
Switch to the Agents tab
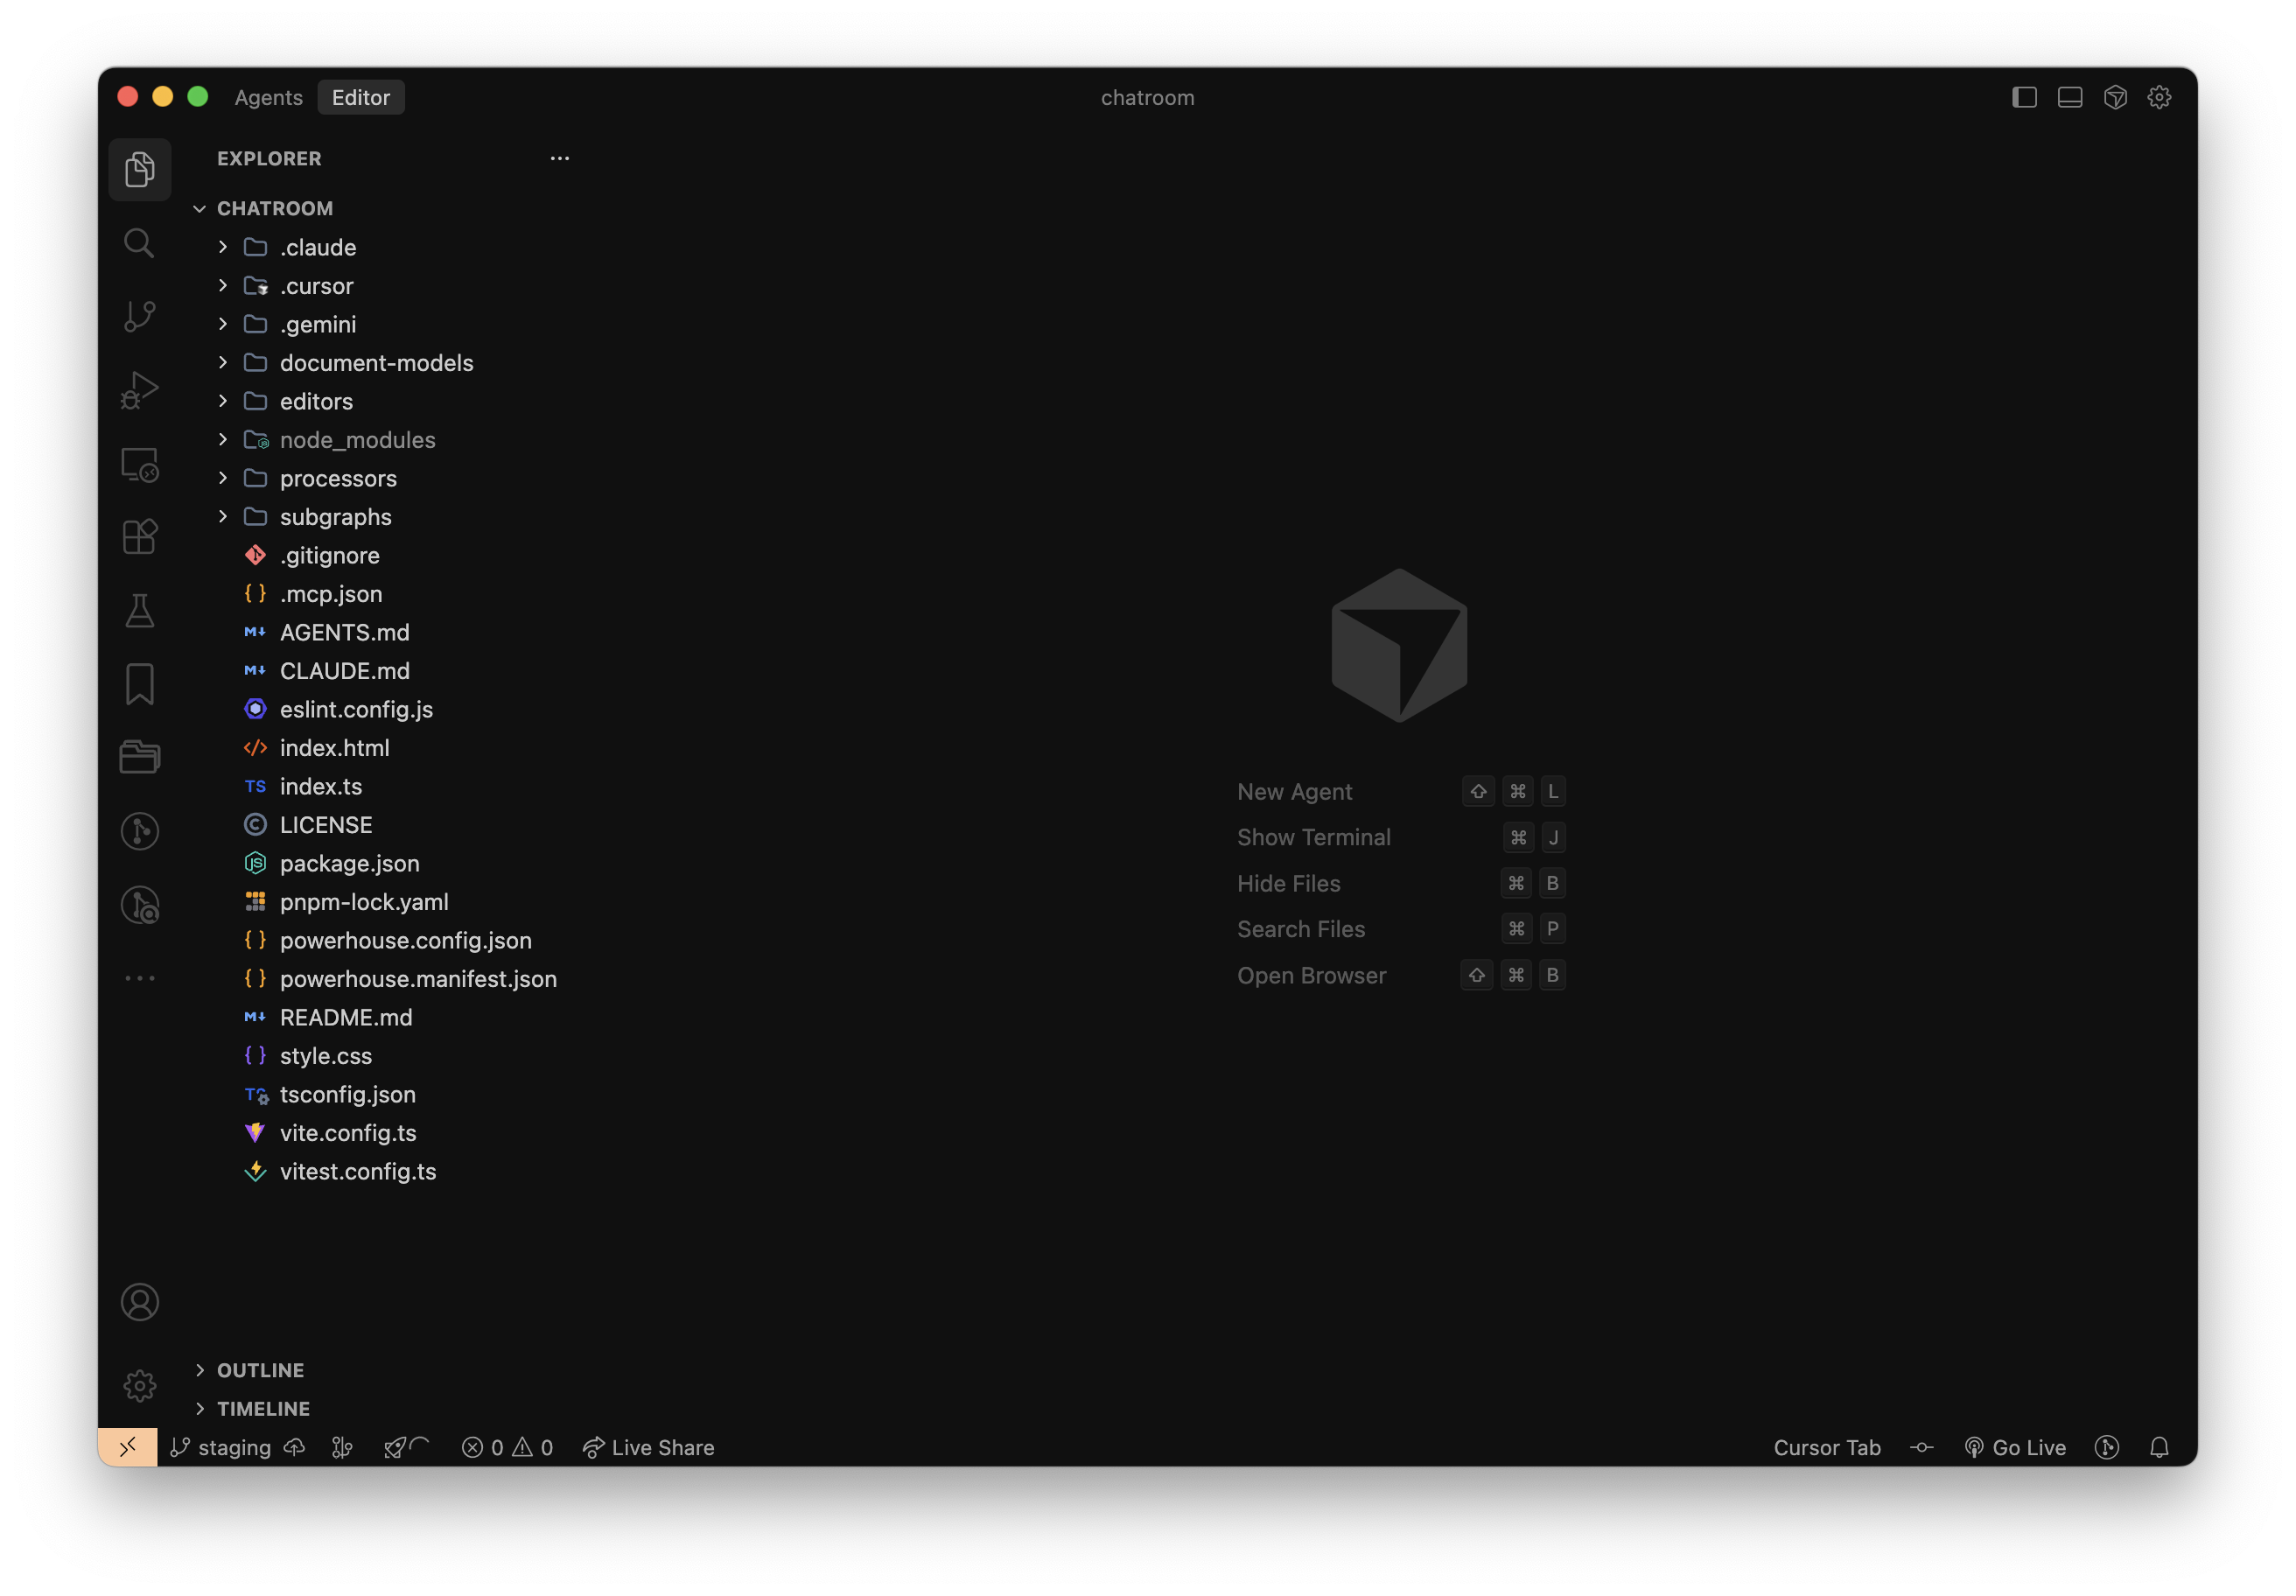click(x=268, y=97)
